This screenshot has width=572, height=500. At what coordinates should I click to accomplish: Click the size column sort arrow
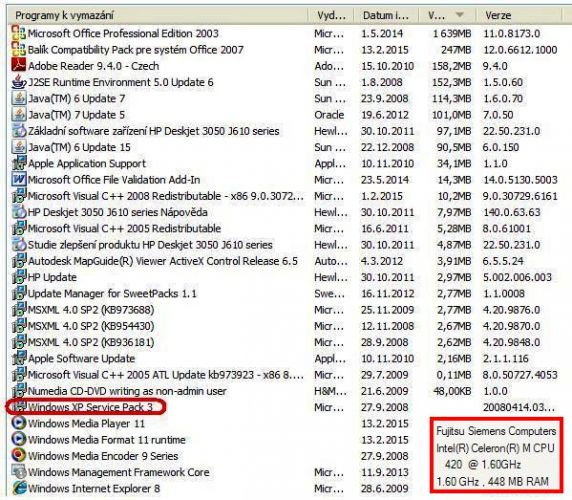click(460, 15)
